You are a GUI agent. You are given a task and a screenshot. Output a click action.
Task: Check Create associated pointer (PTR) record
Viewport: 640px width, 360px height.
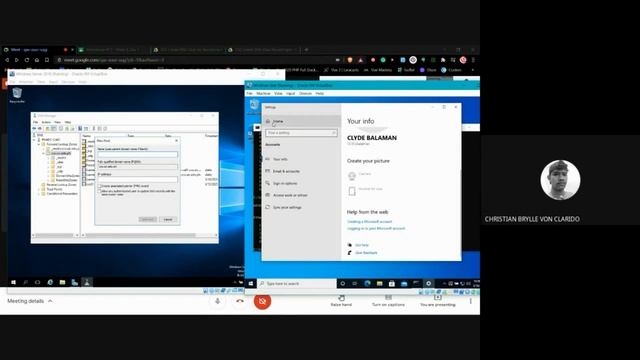99,186
